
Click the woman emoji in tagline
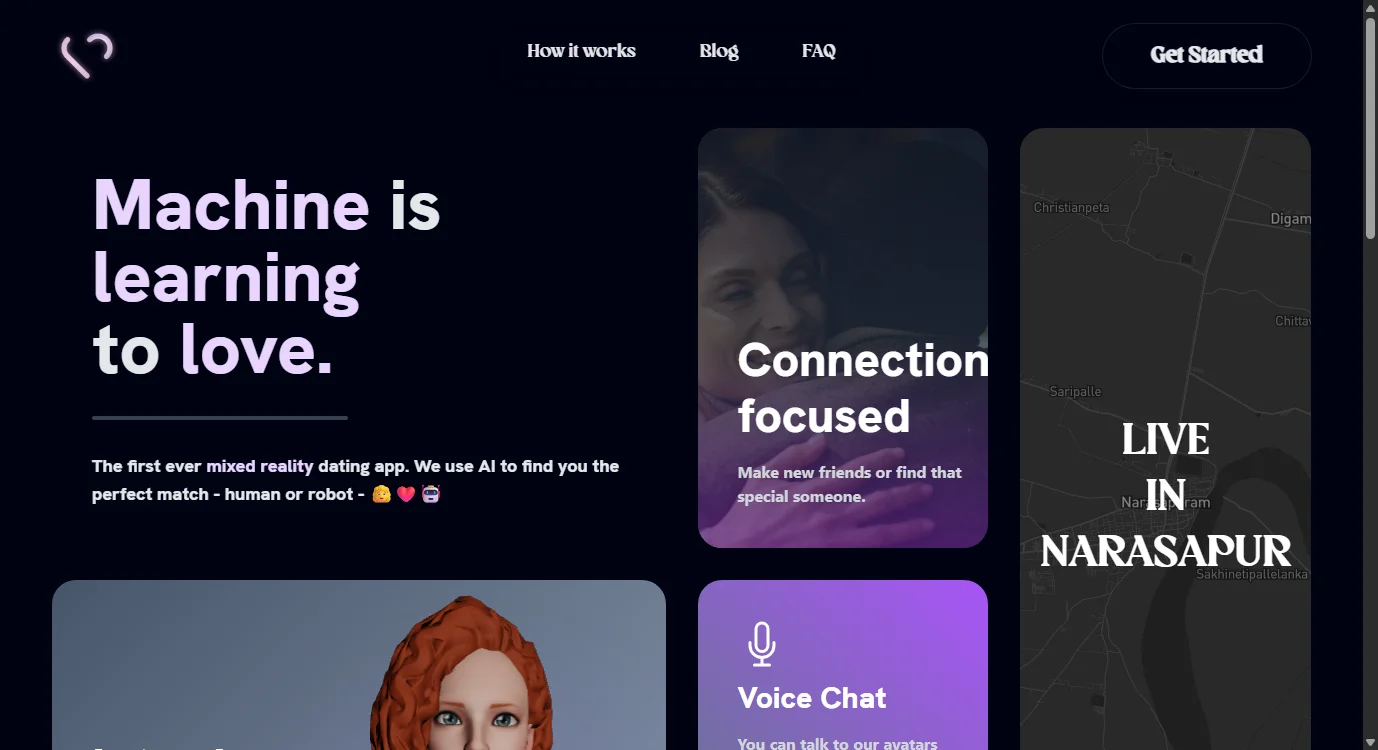coord(381,494)
